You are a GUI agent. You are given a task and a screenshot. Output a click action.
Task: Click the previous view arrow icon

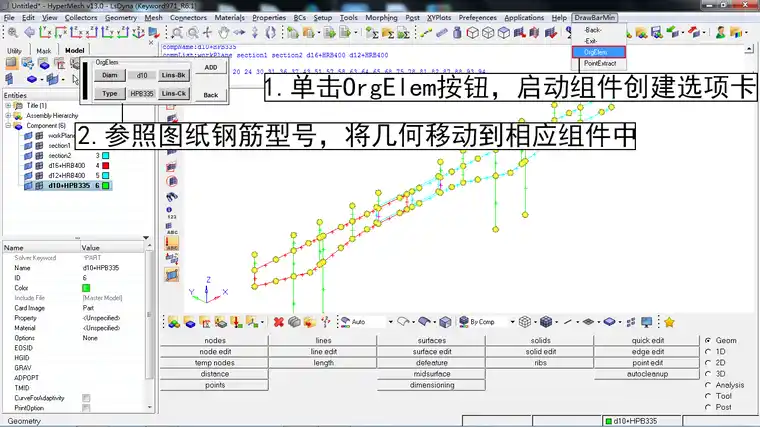click(x=29, y=32)
